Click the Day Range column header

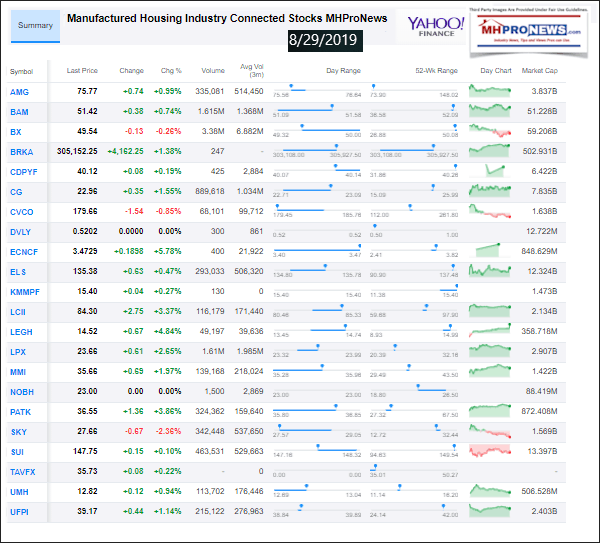point(343,70)
